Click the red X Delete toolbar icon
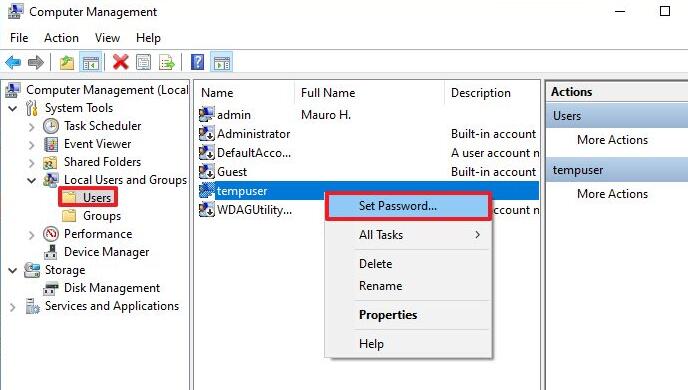 coord(120,62)
